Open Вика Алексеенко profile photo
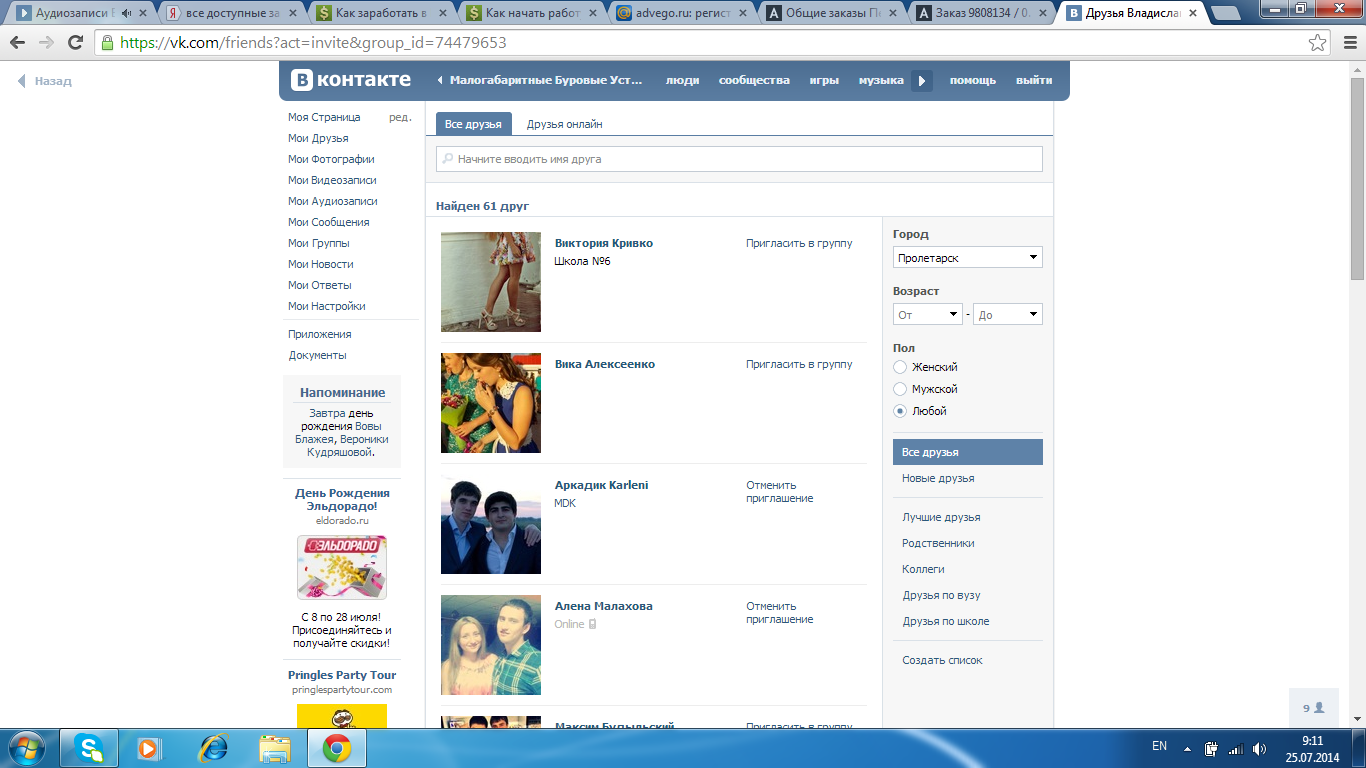 491,403
